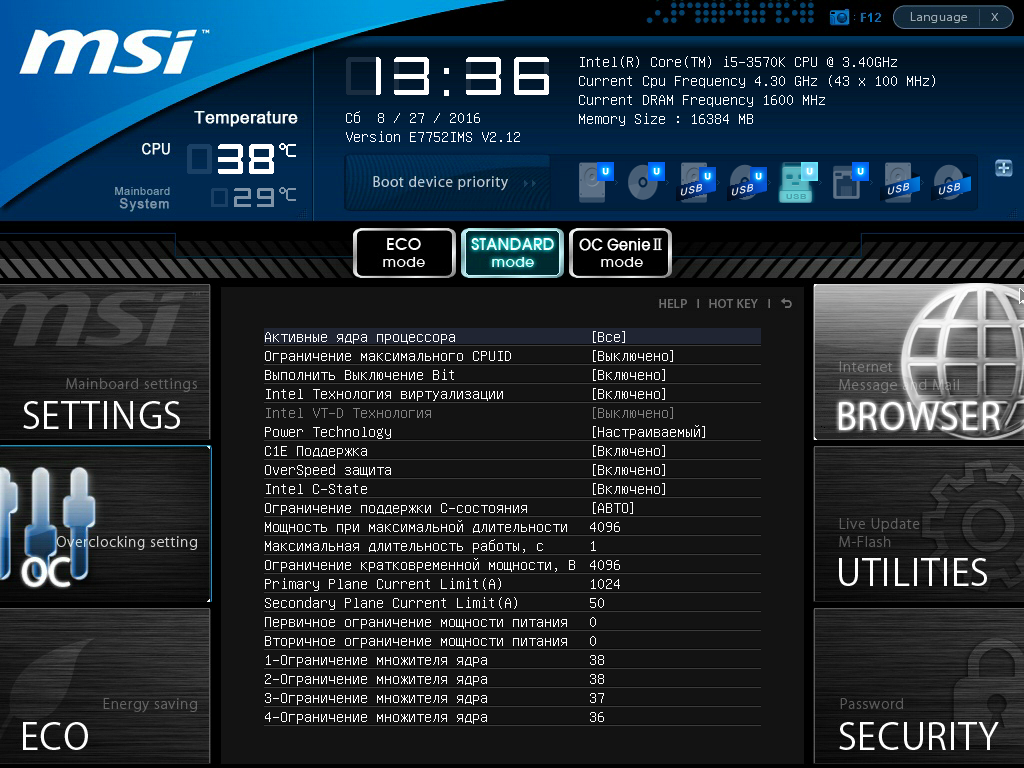This screenshot has width=1024, height=768.
Task: Change Intel C-State value
Action: tap(628, 488)
